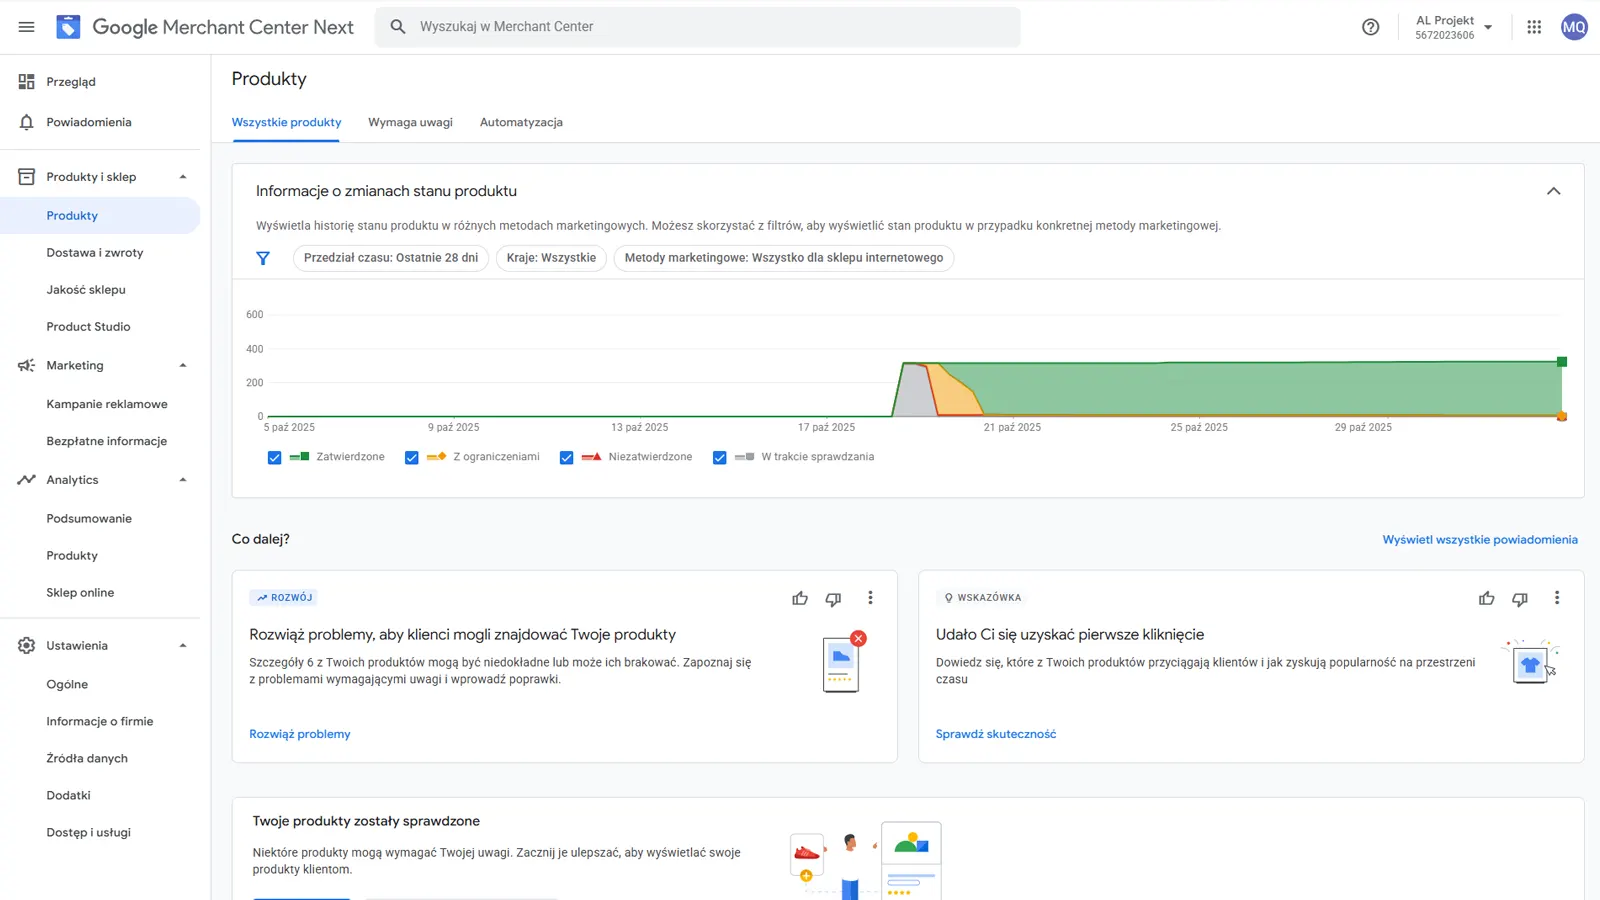
Task: Click the MQ account avatar
Action: point(1573,27)
